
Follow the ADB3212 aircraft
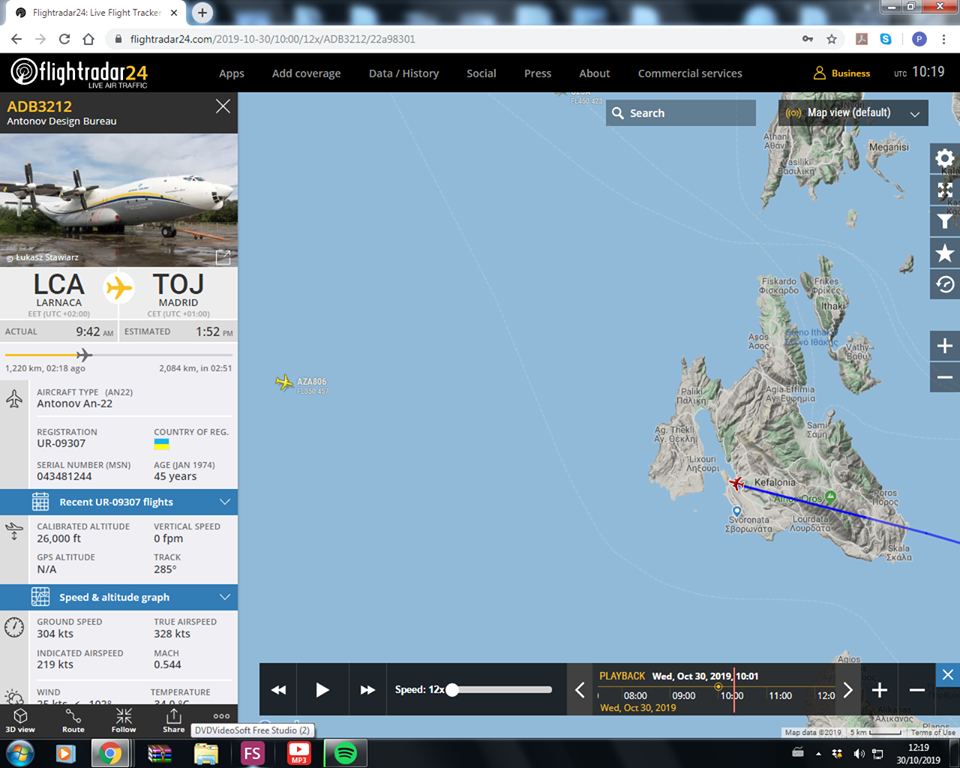(x=124, y=720)
